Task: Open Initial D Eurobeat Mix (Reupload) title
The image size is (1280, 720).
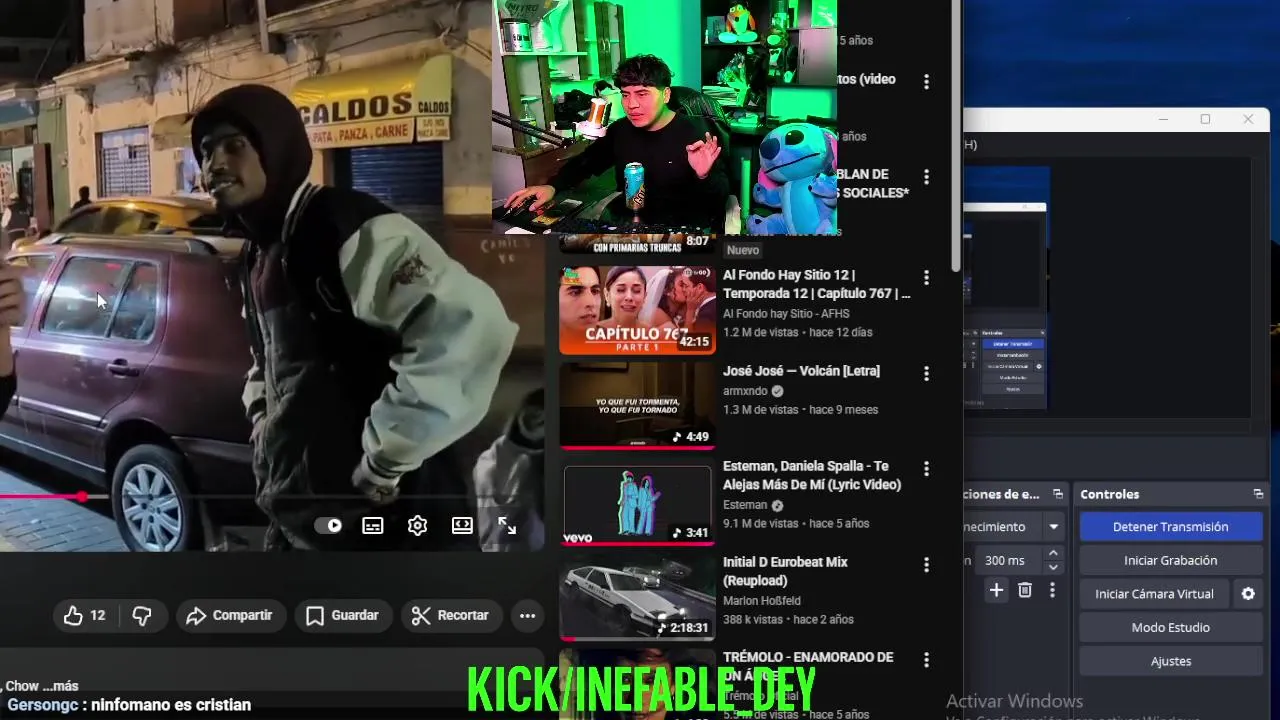Action: (785, 571)
